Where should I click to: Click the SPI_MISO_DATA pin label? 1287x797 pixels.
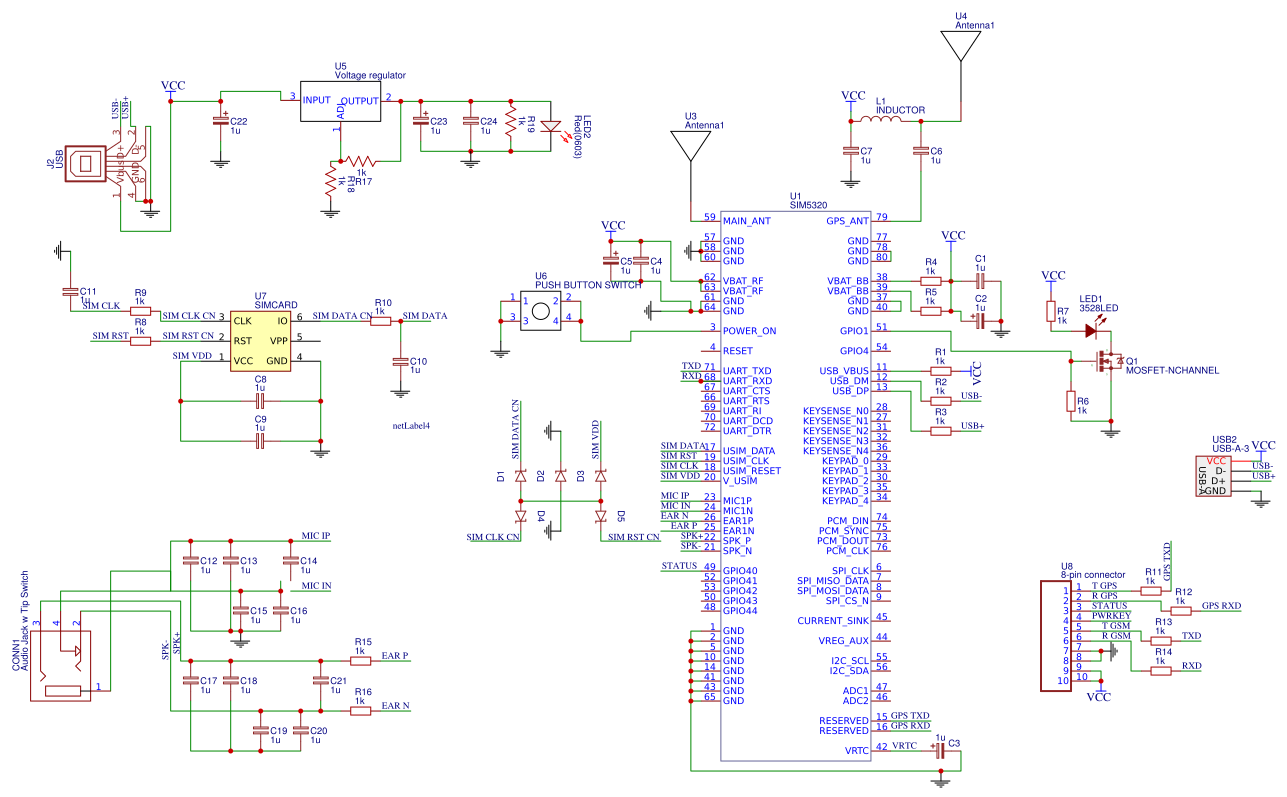click(x=833, y=581)
